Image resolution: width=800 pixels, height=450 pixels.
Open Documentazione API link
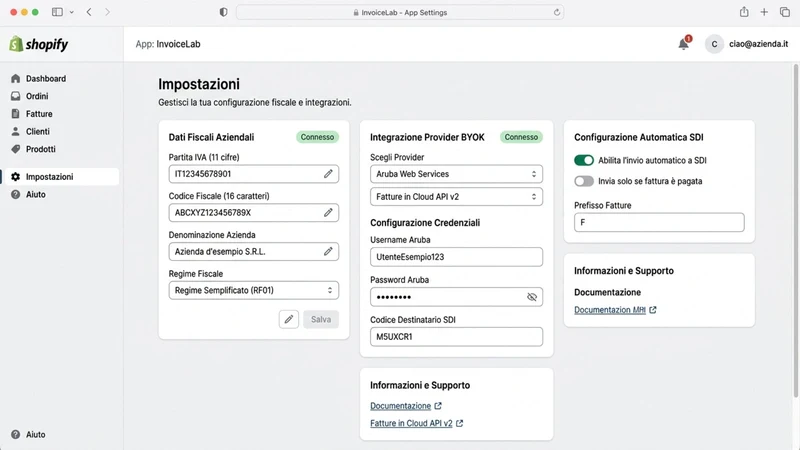(610, 310)
